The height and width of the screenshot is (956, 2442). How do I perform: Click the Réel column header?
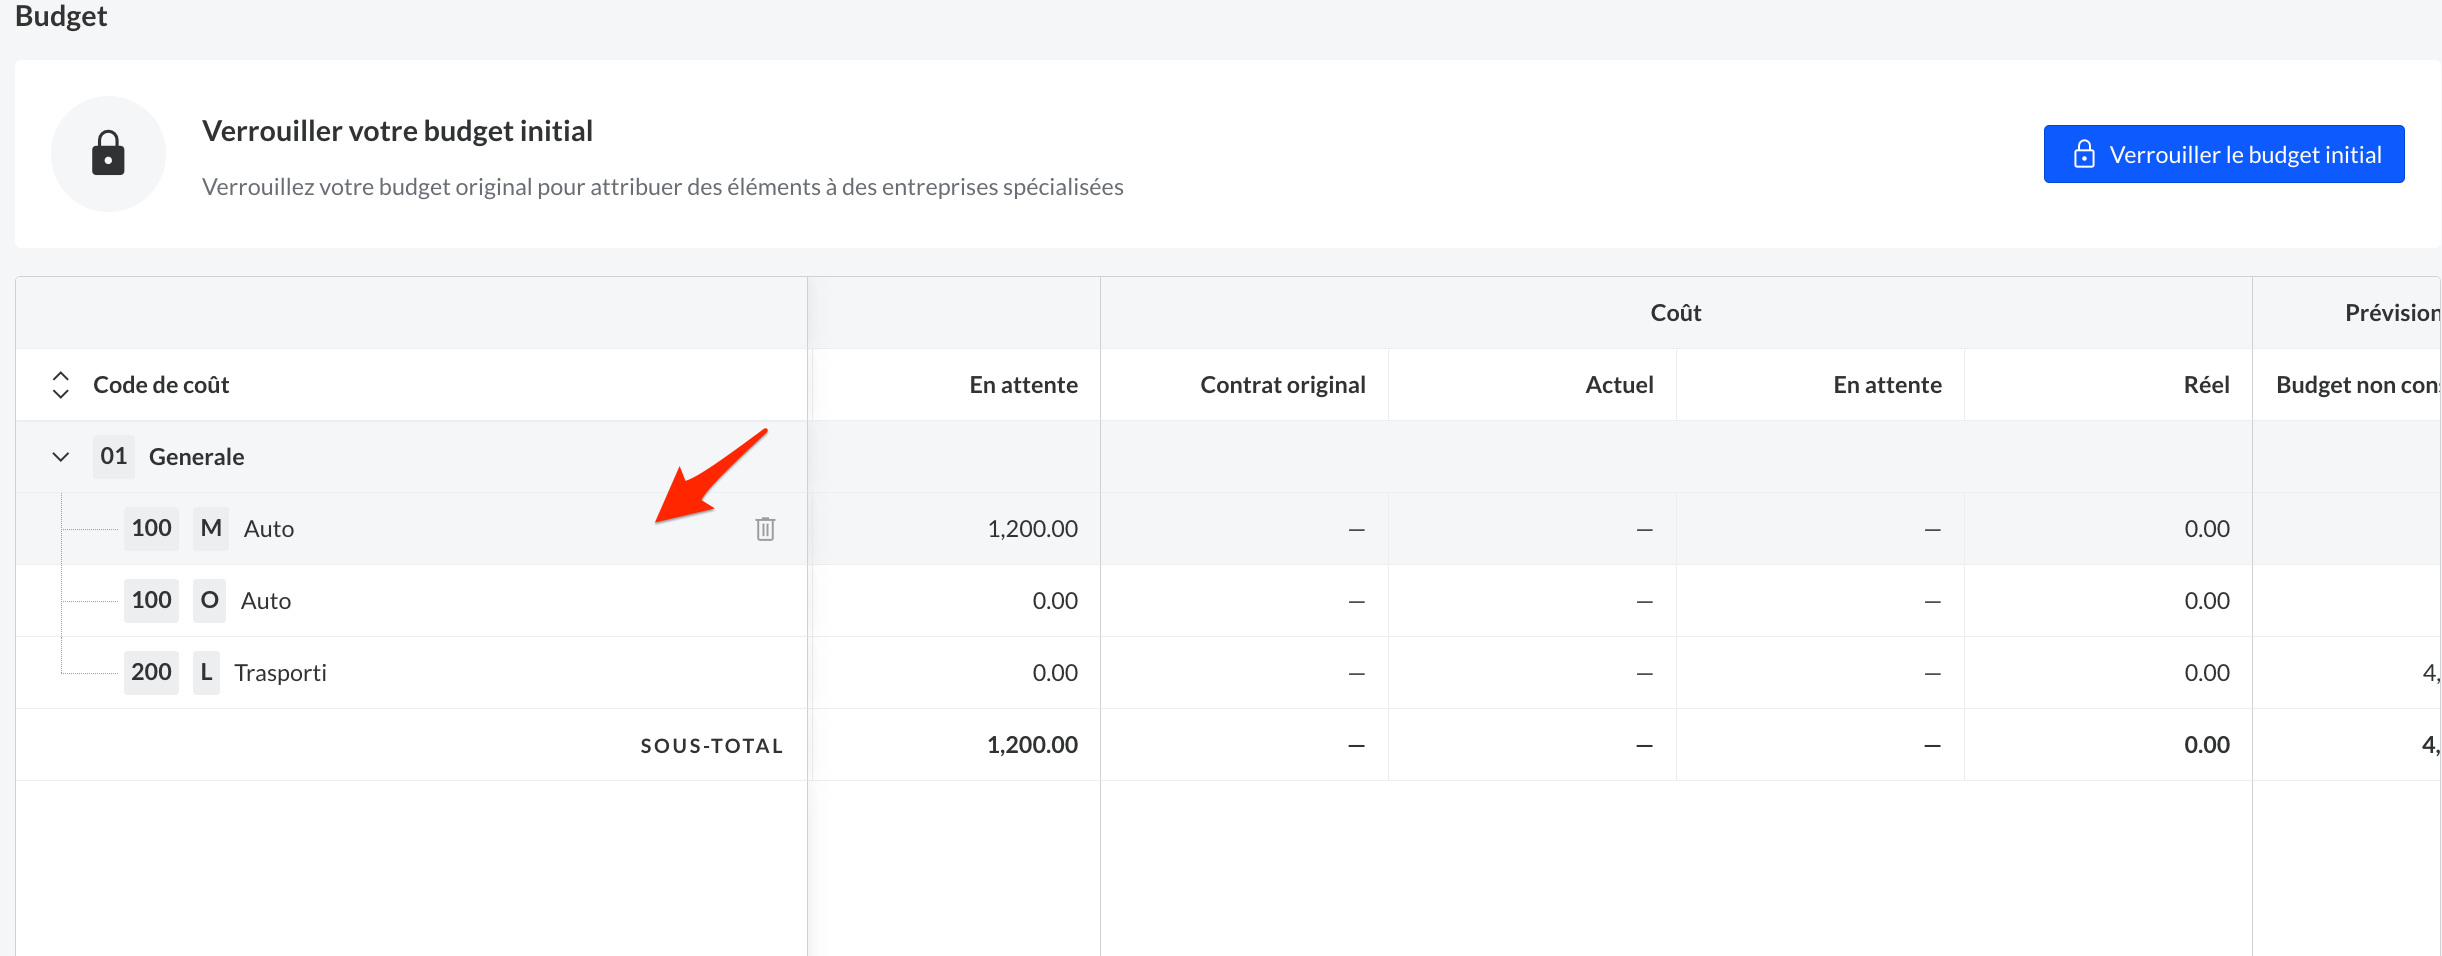click(2206, 385)
